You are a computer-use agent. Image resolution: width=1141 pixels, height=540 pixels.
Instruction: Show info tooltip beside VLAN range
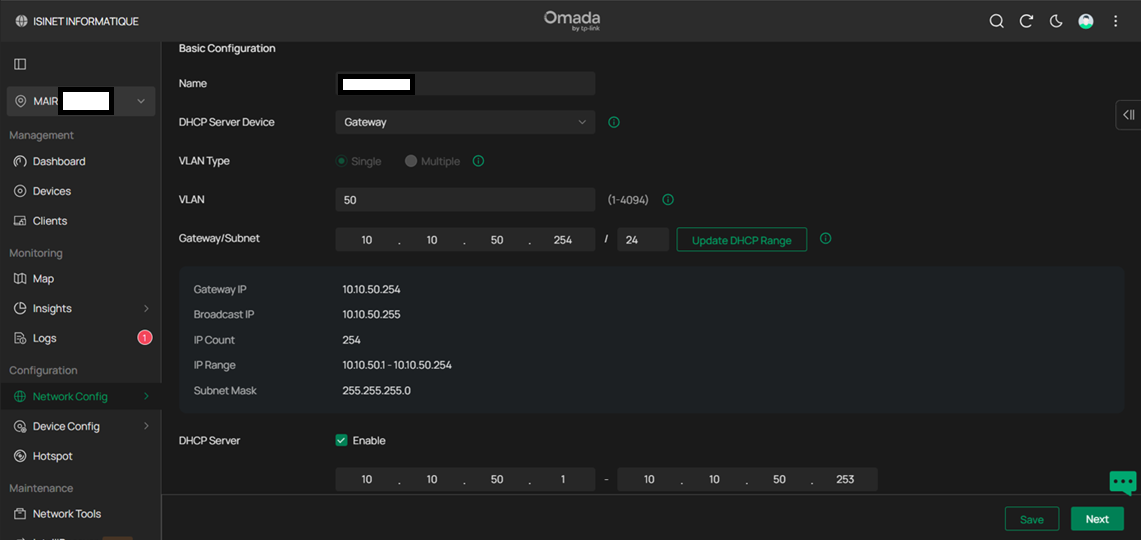pyautogui.click(x=668, y=199)
